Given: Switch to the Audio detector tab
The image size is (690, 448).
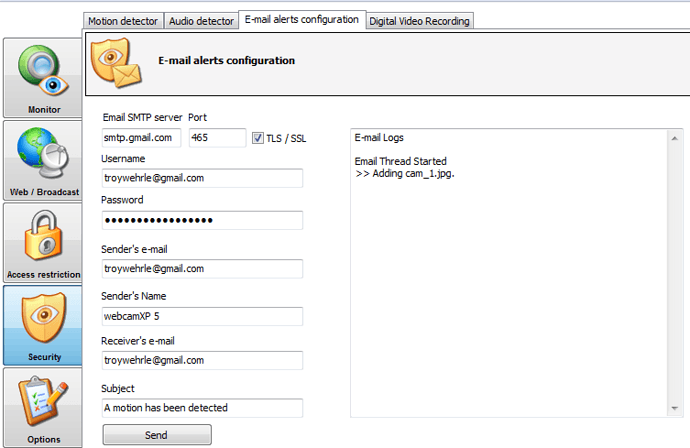Looking at the screenshot, I should (x=201, y=21).
